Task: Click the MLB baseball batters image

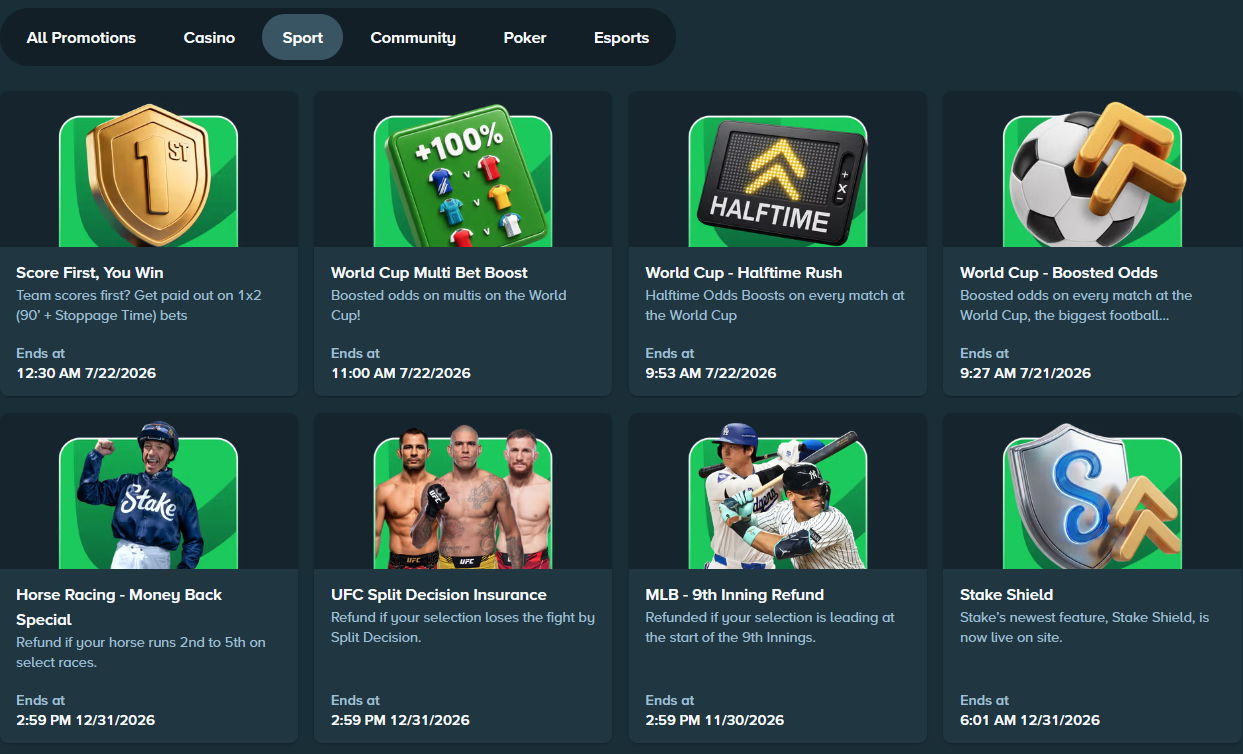Action: pos(778,497)
